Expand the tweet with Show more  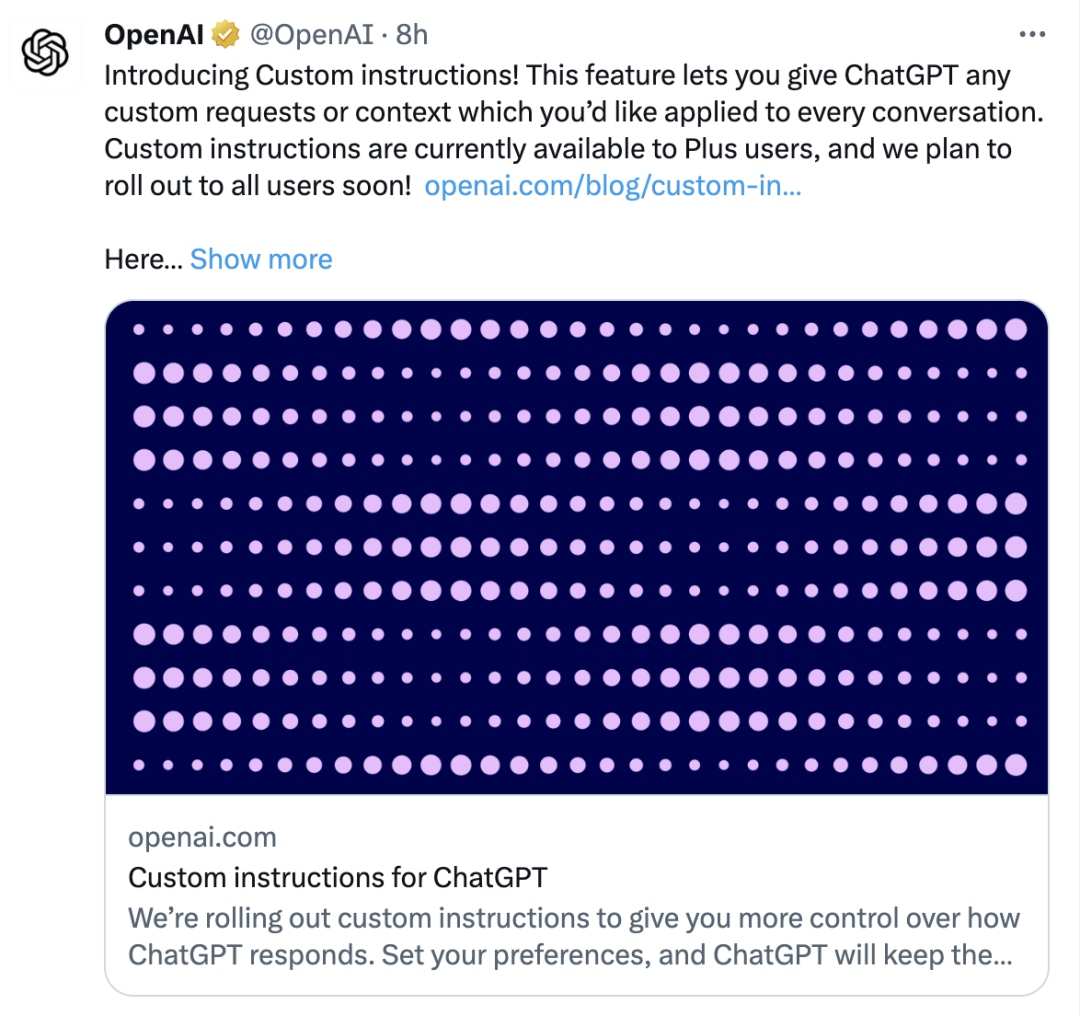[x=261, y=260]
